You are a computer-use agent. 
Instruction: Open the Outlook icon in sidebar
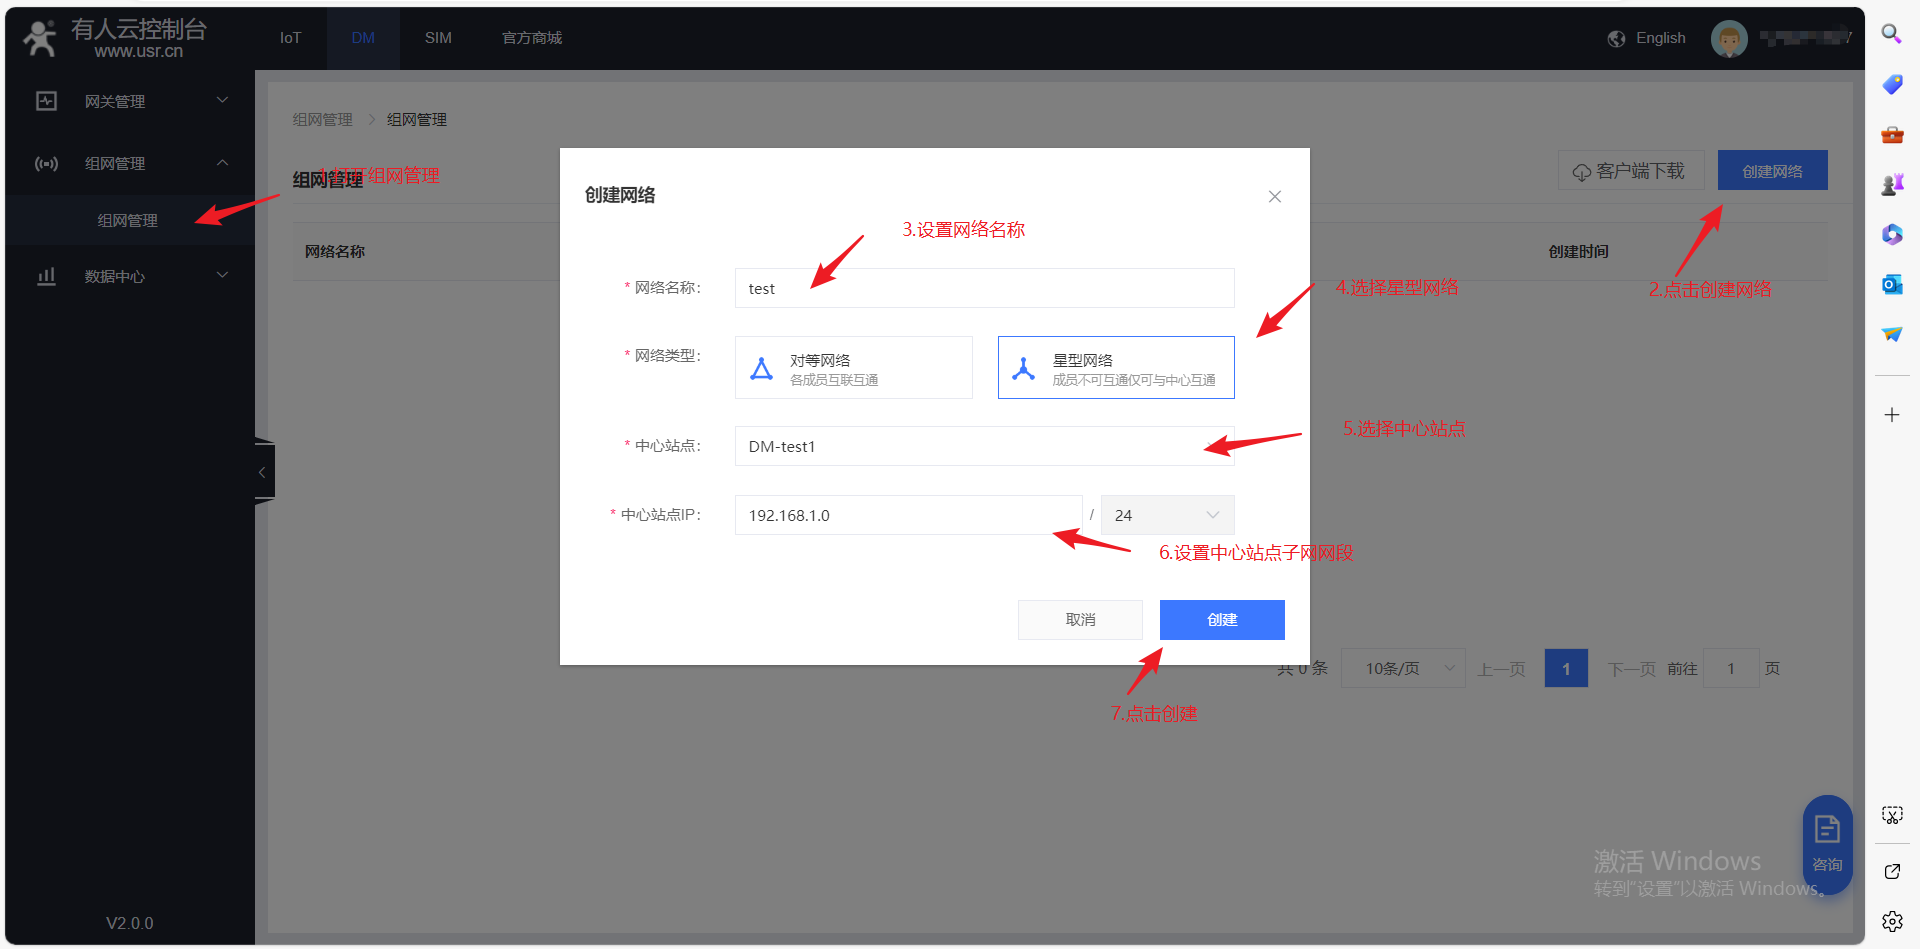coord(1891,285)
